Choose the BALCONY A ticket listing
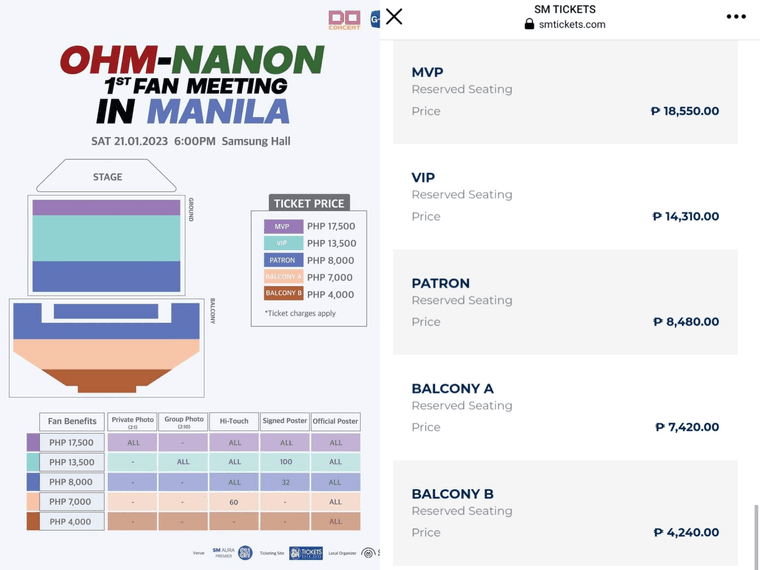This screenshot has width=760, height=570. [565, 407]
